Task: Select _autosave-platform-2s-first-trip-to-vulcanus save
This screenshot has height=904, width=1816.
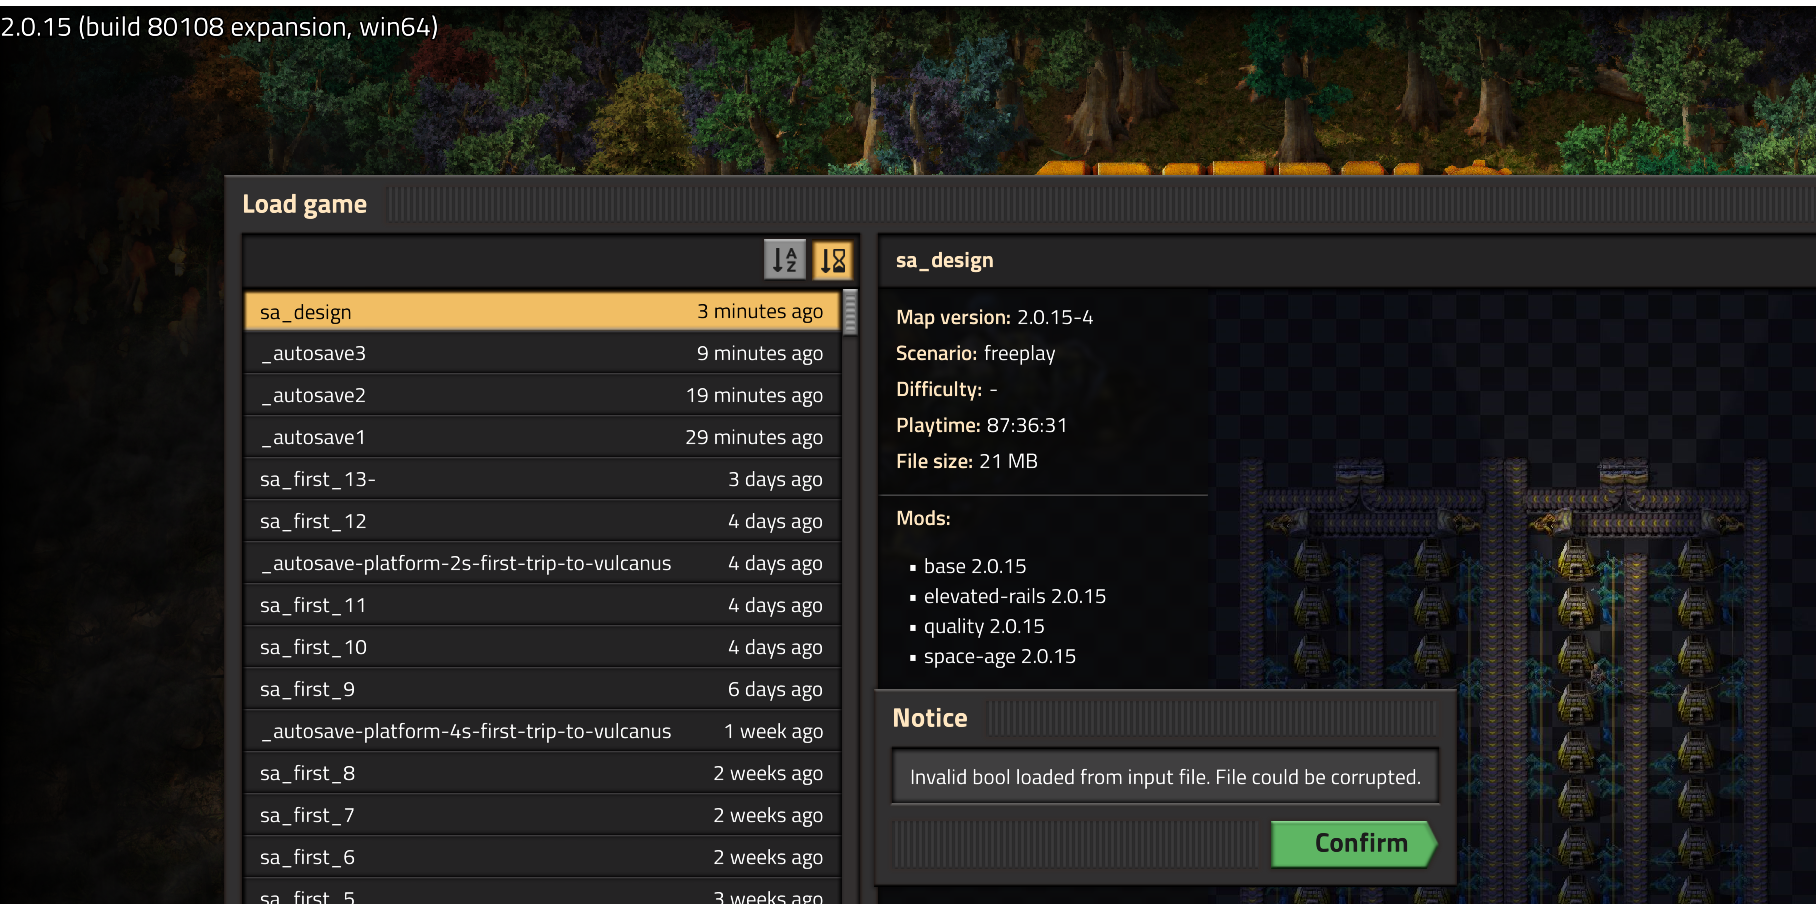Action: coord(542,563)
